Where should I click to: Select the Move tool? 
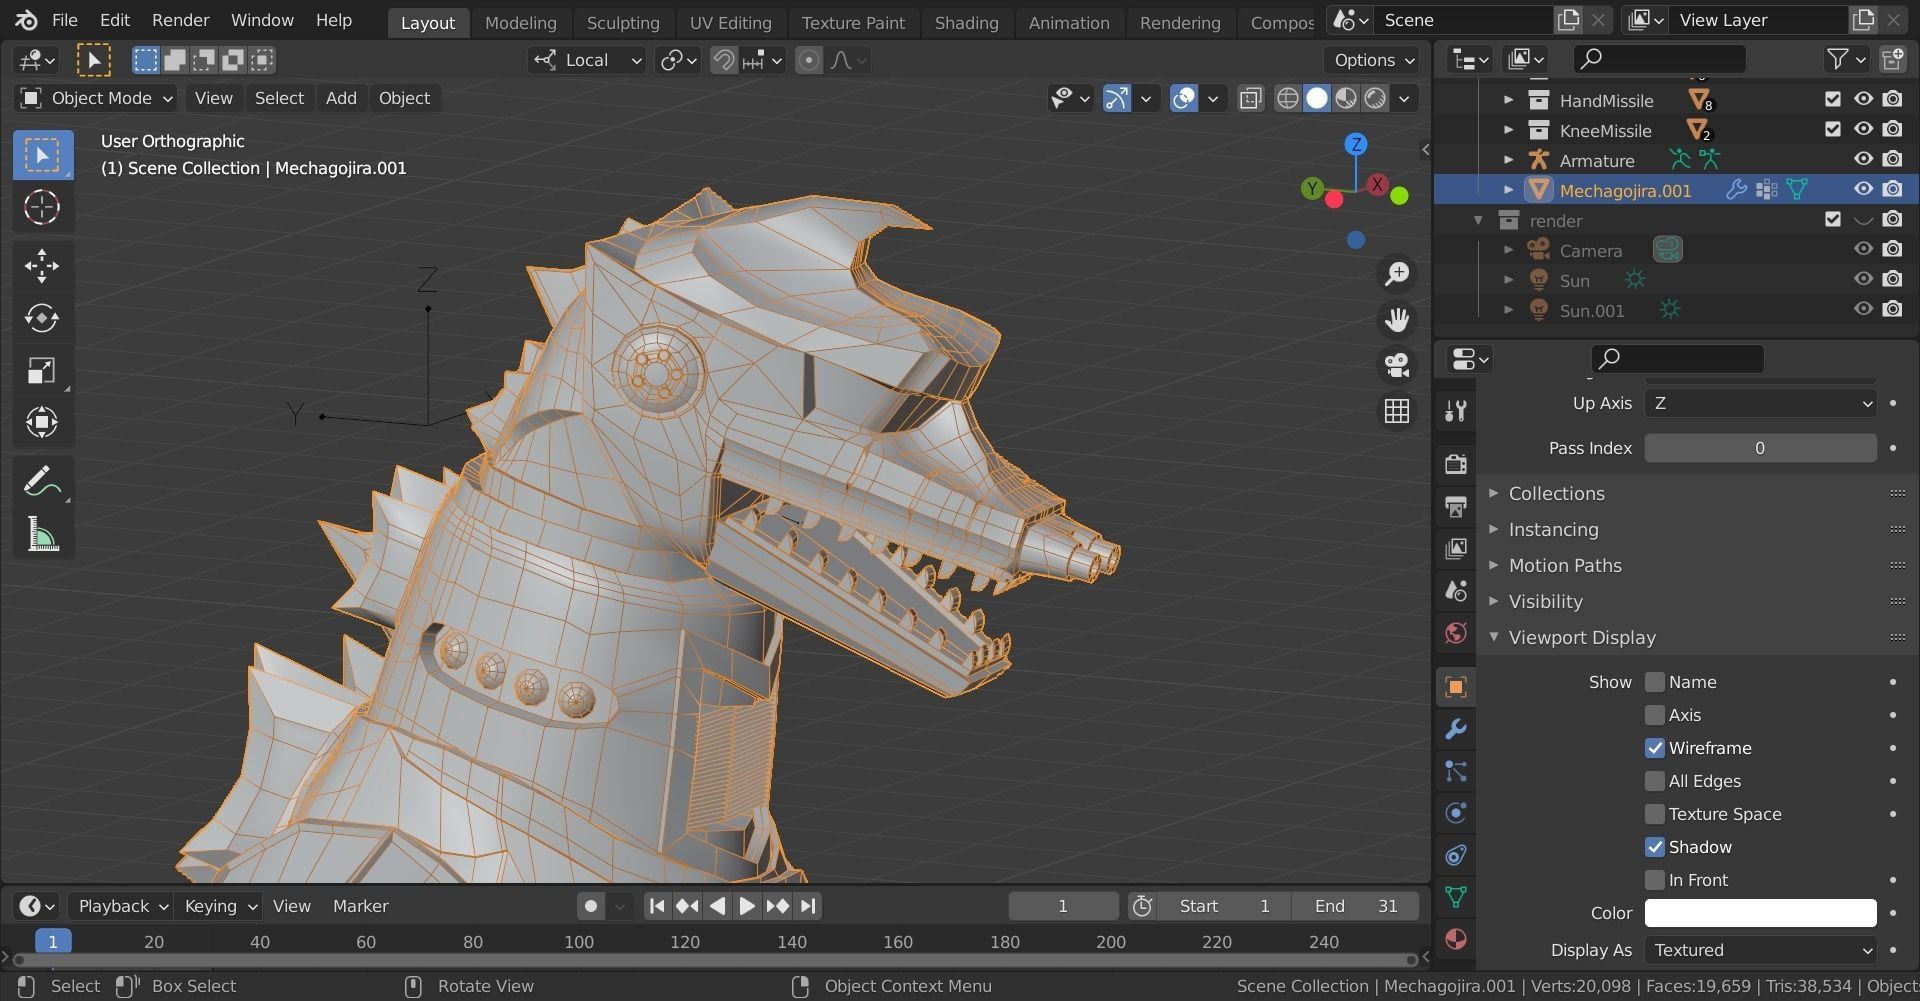[42, 265]
